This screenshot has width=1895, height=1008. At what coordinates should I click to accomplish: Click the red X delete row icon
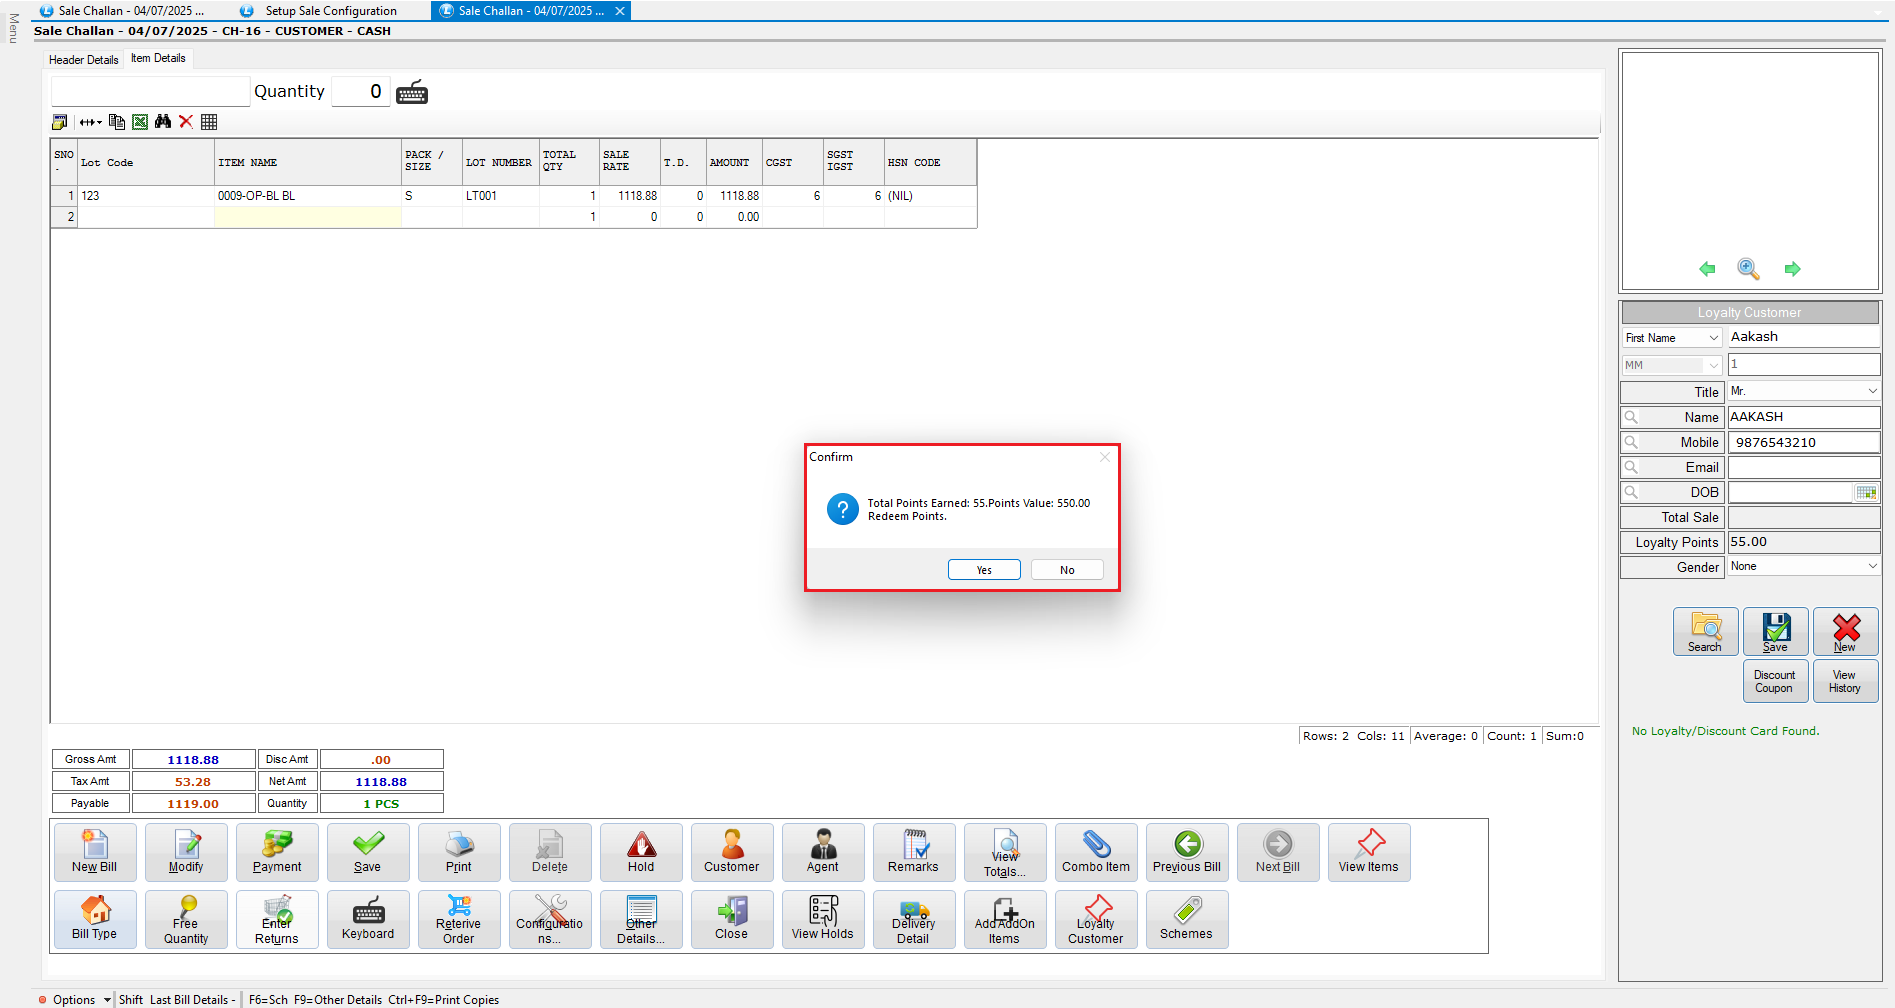[186, 122]
